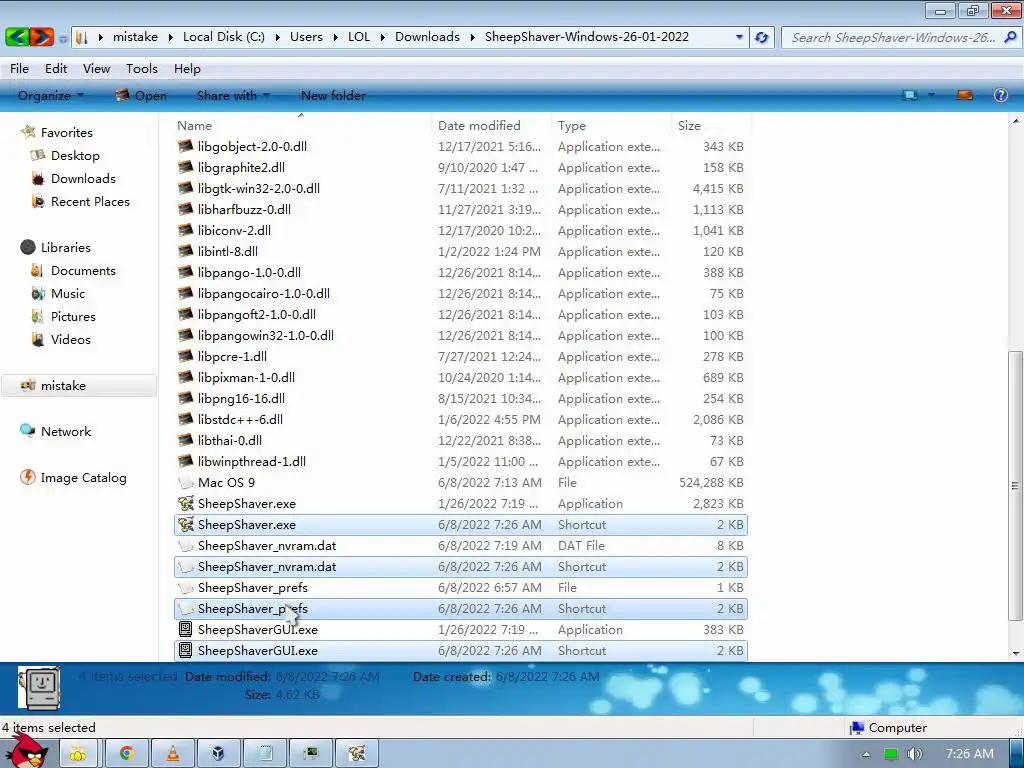Open the View menu
Viewport: 1024px width, 768px height.
[96, 69]
